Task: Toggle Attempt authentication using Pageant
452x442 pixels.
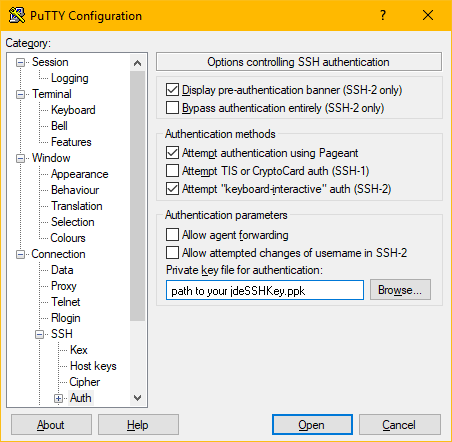Action: (172, 153)
